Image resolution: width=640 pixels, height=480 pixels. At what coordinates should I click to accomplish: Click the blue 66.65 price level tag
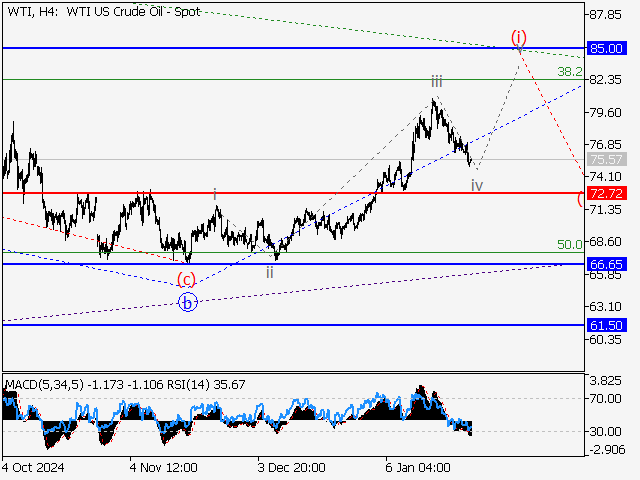click(x=608, y=264)
